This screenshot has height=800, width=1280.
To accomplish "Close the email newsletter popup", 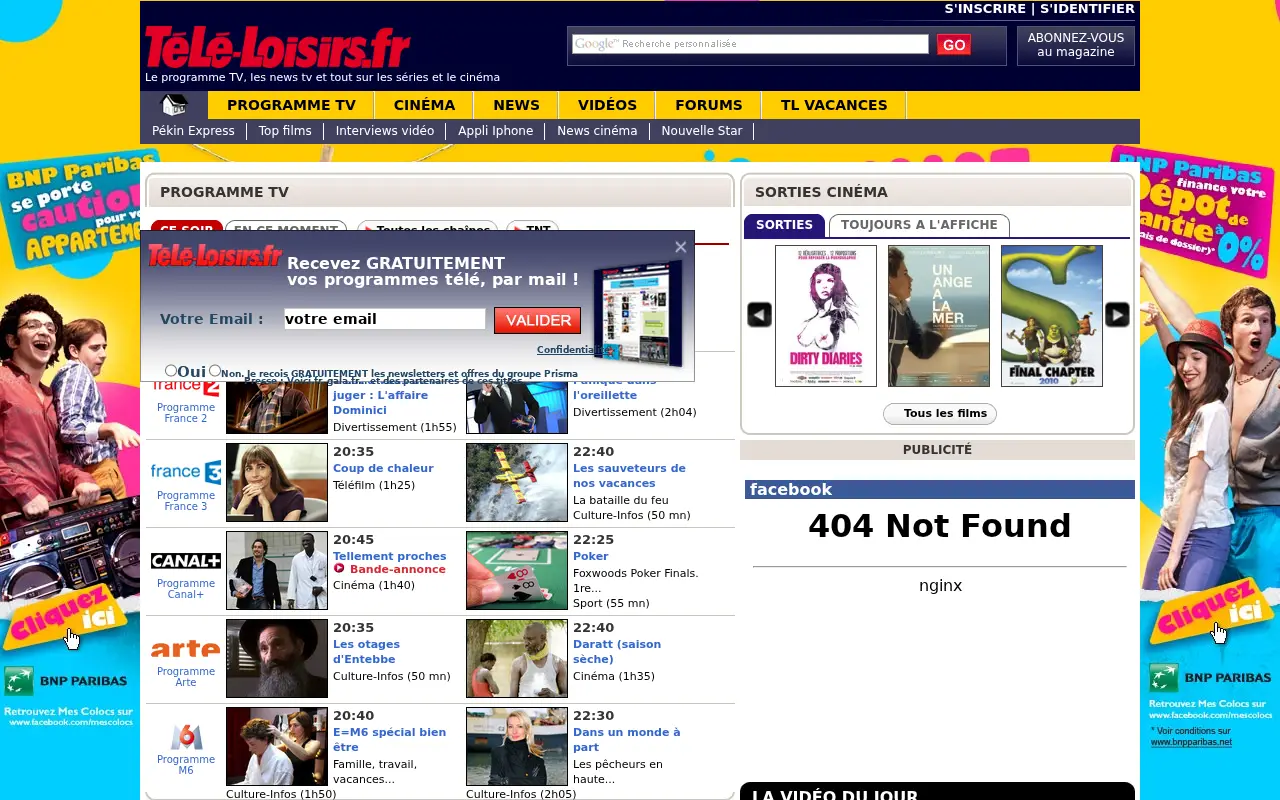I will tap(681, 247).
